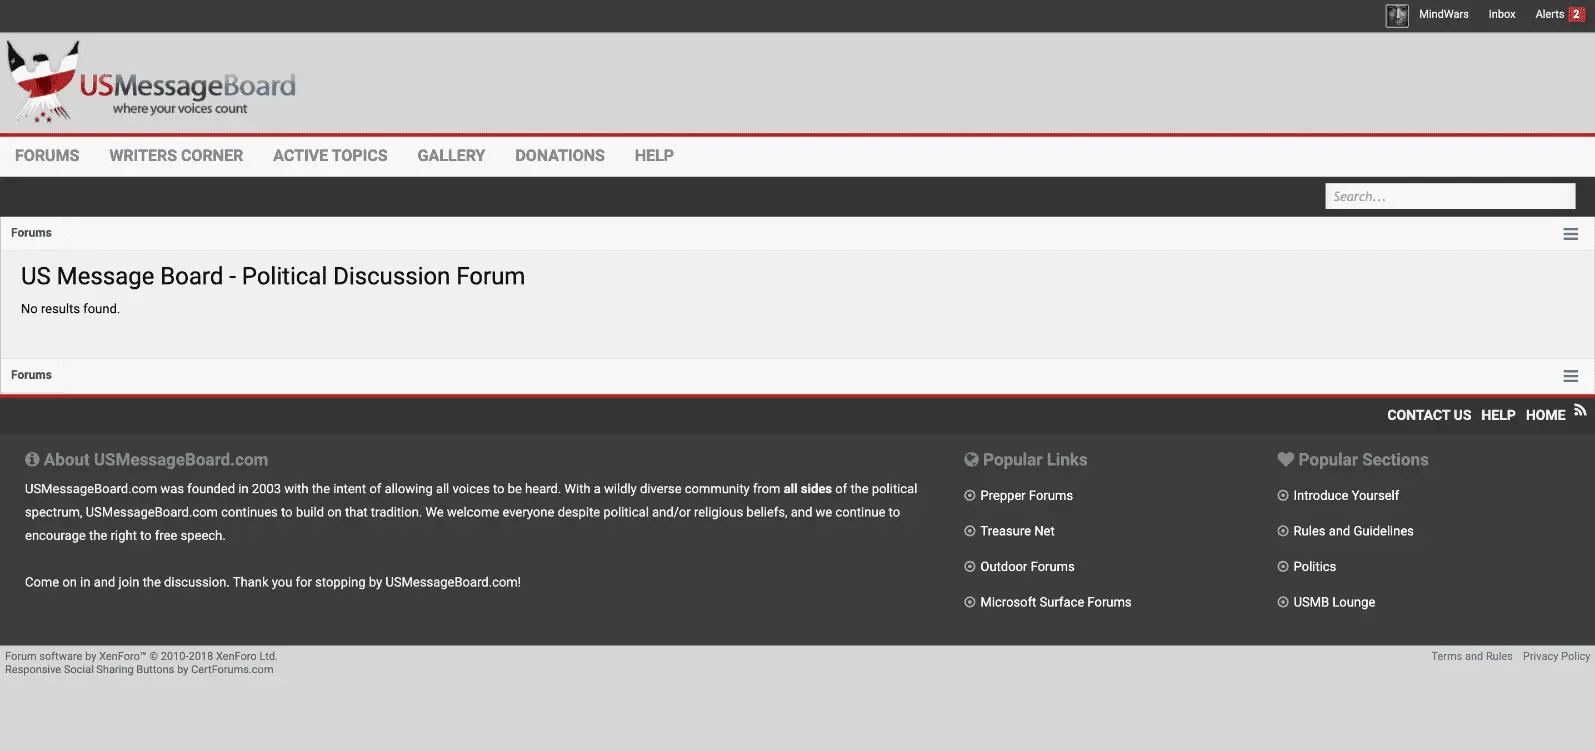Open the Prepper Forums link
The width and height of the screenshot is (1595, 751).
pyautogui.click(x=1026, y=496)
